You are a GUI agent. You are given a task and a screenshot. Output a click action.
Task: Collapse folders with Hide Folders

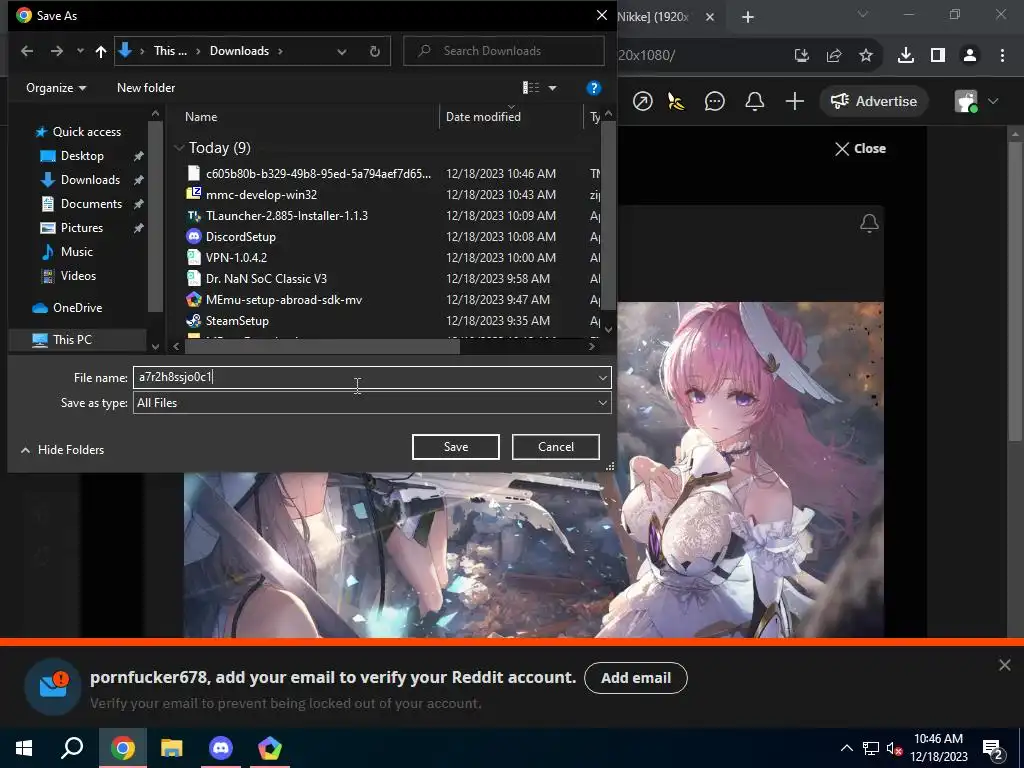(x=63, y=450)
